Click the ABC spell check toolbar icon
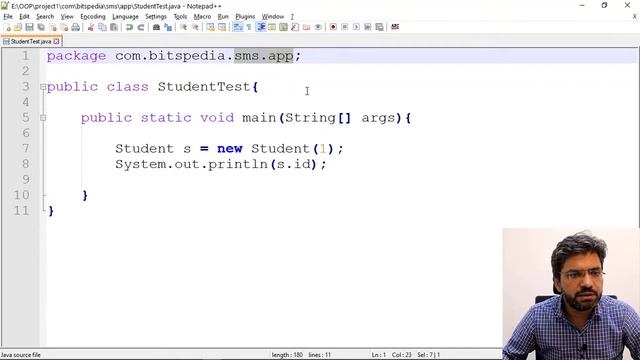Viewport: 640px width, 360px height. pos(395,27)
